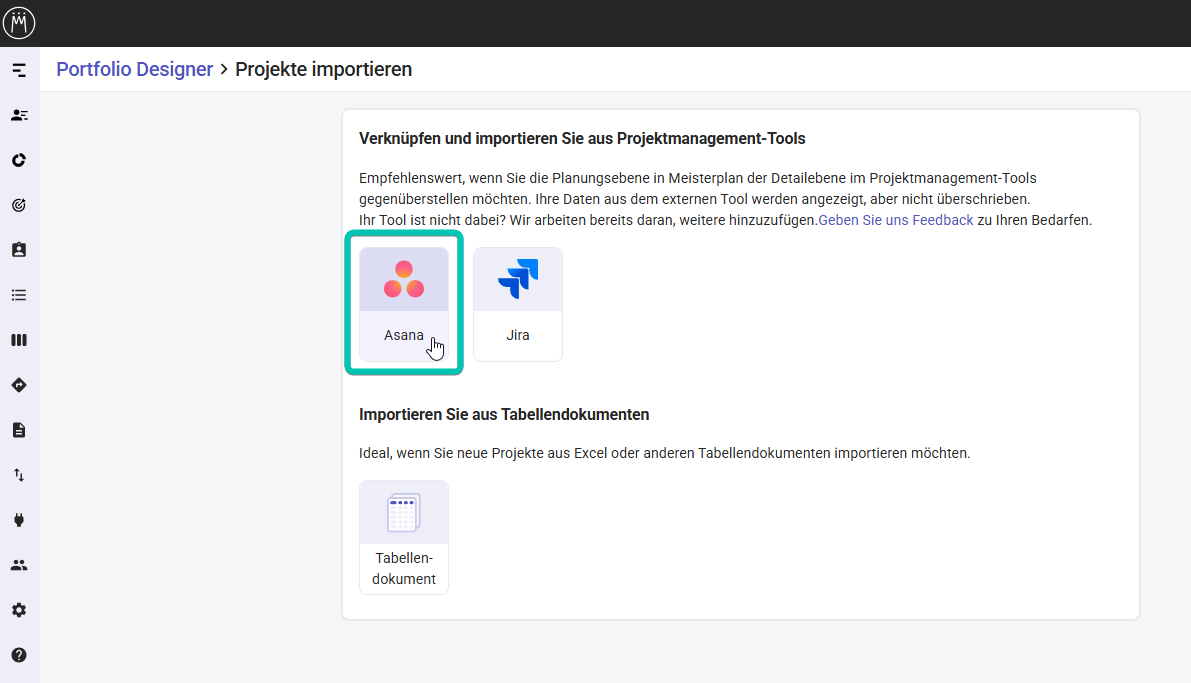Open the Reports document icon
1191x683 pixels.
click(18, 429)
